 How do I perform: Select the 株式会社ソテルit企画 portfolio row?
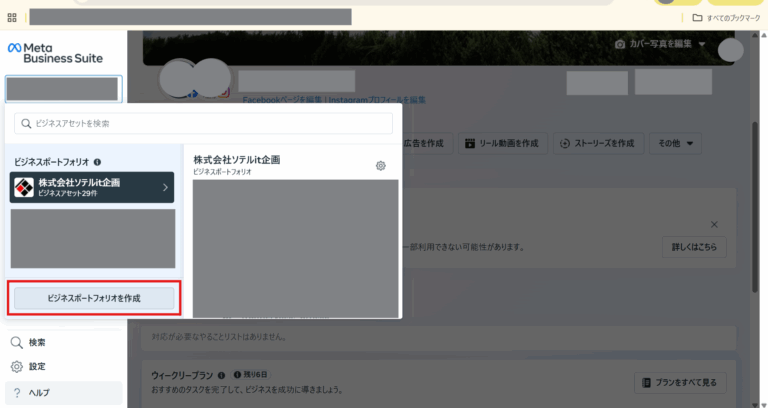(92, 187)
